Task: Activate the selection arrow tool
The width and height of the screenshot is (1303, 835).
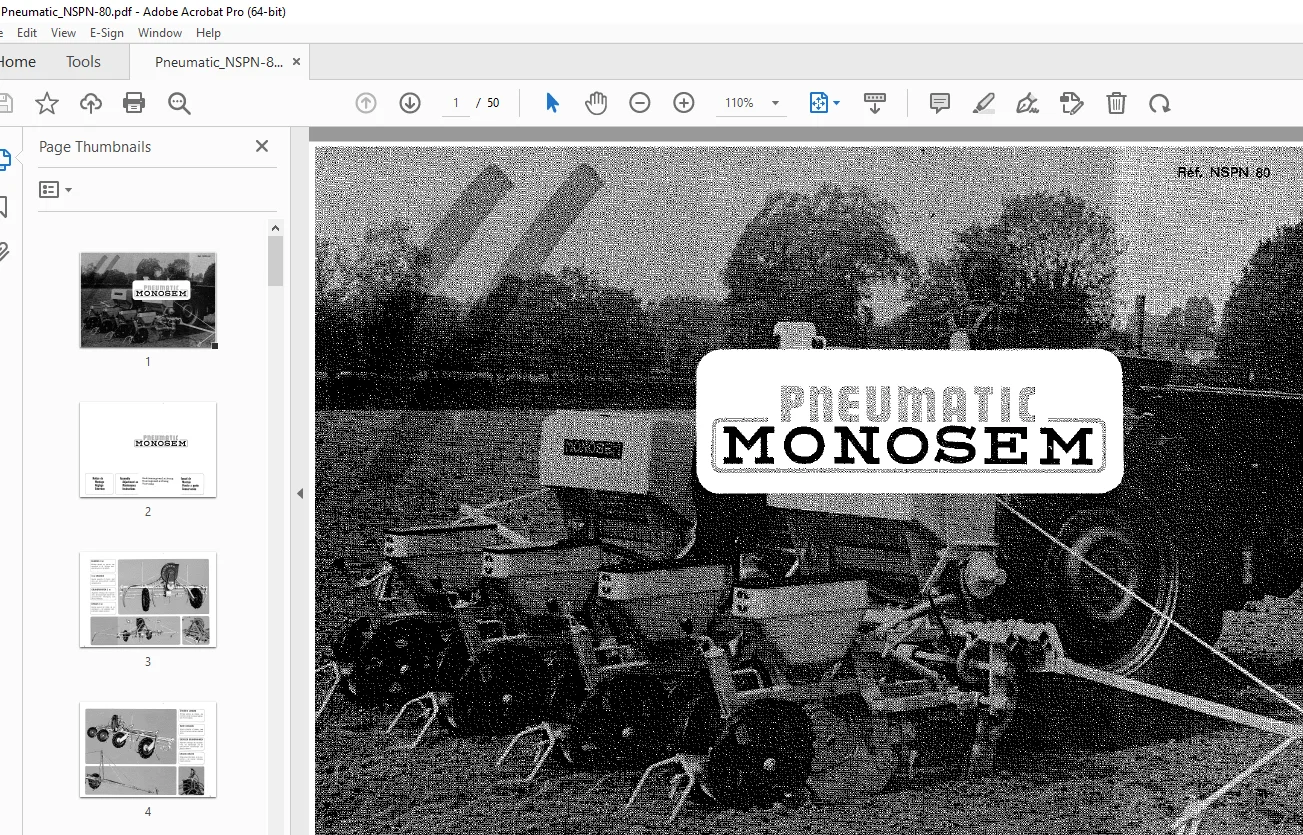Action: [x=552, y=103]
